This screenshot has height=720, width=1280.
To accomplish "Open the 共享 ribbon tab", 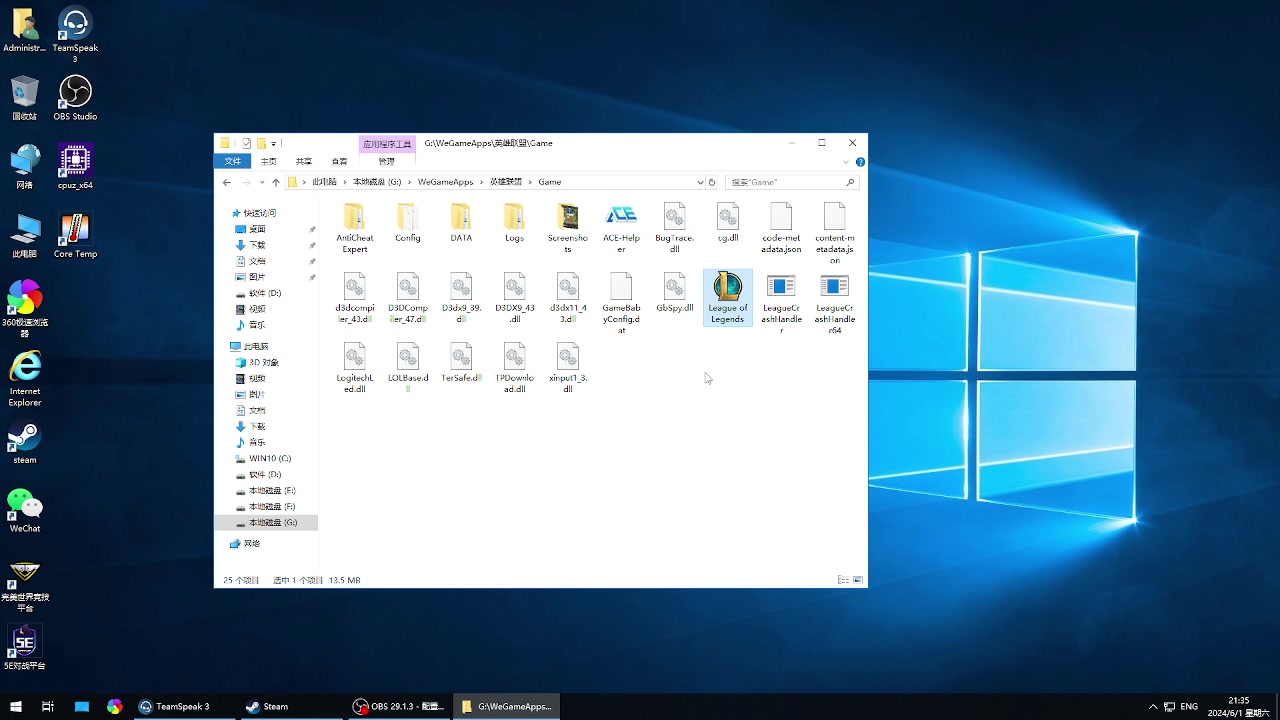I will click(303, 161).
